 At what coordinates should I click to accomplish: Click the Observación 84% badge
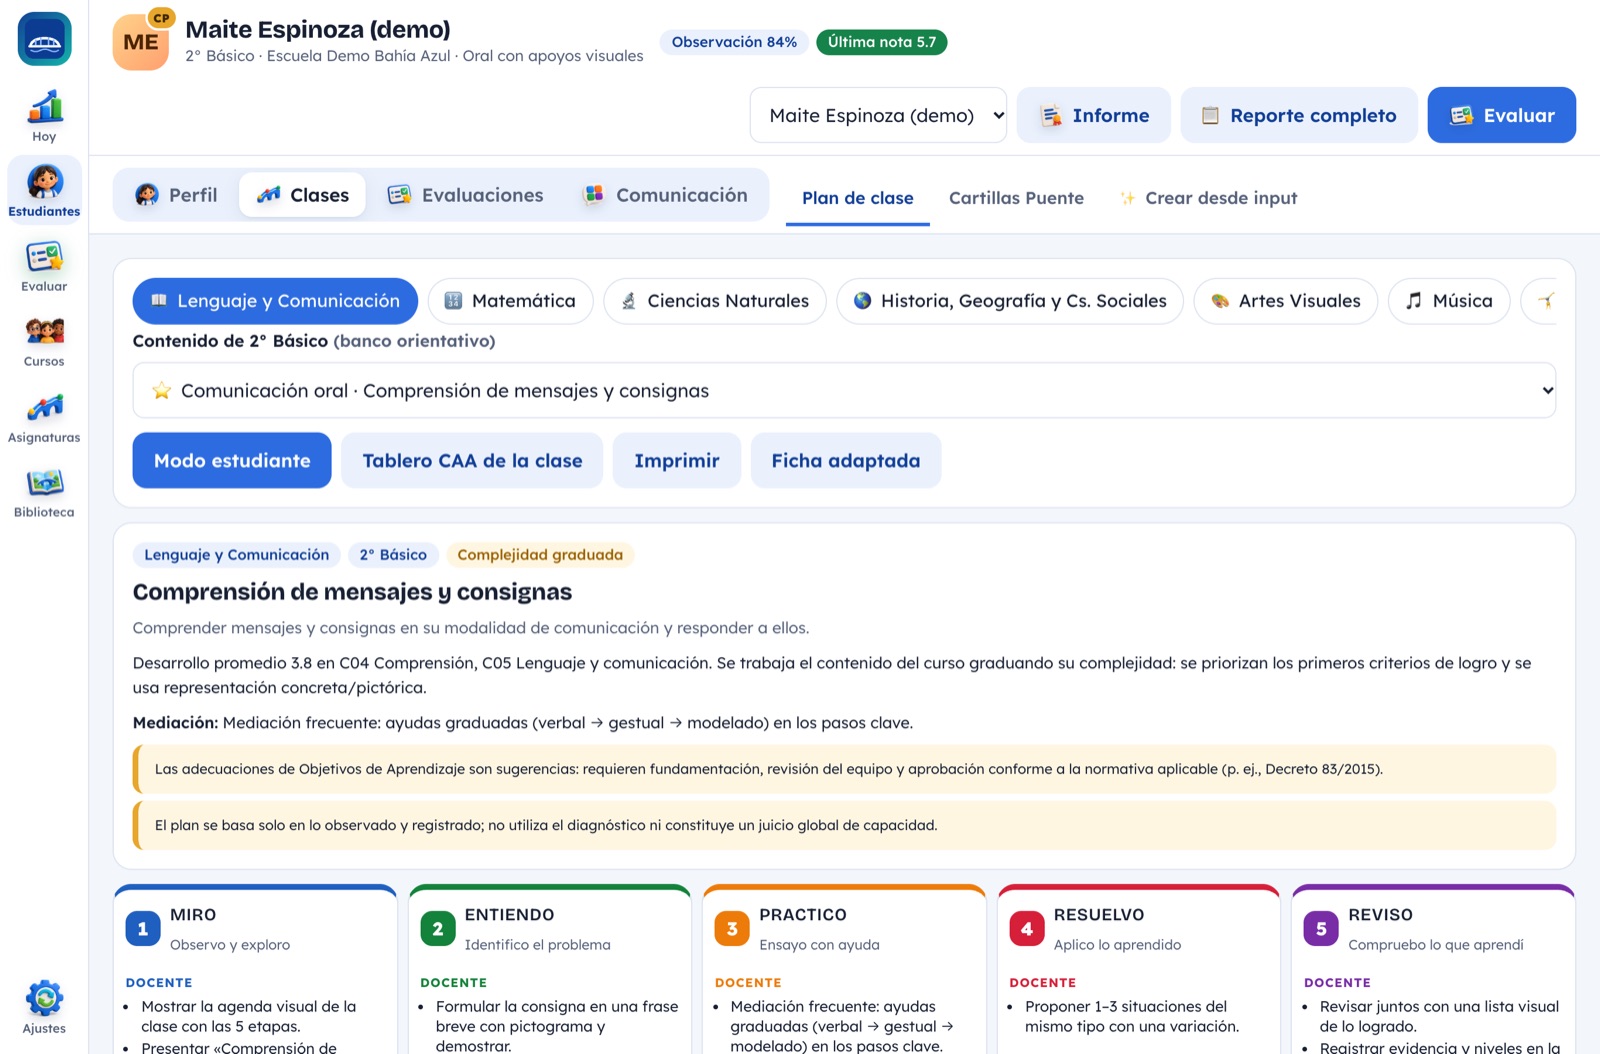(x=734, y=42)
